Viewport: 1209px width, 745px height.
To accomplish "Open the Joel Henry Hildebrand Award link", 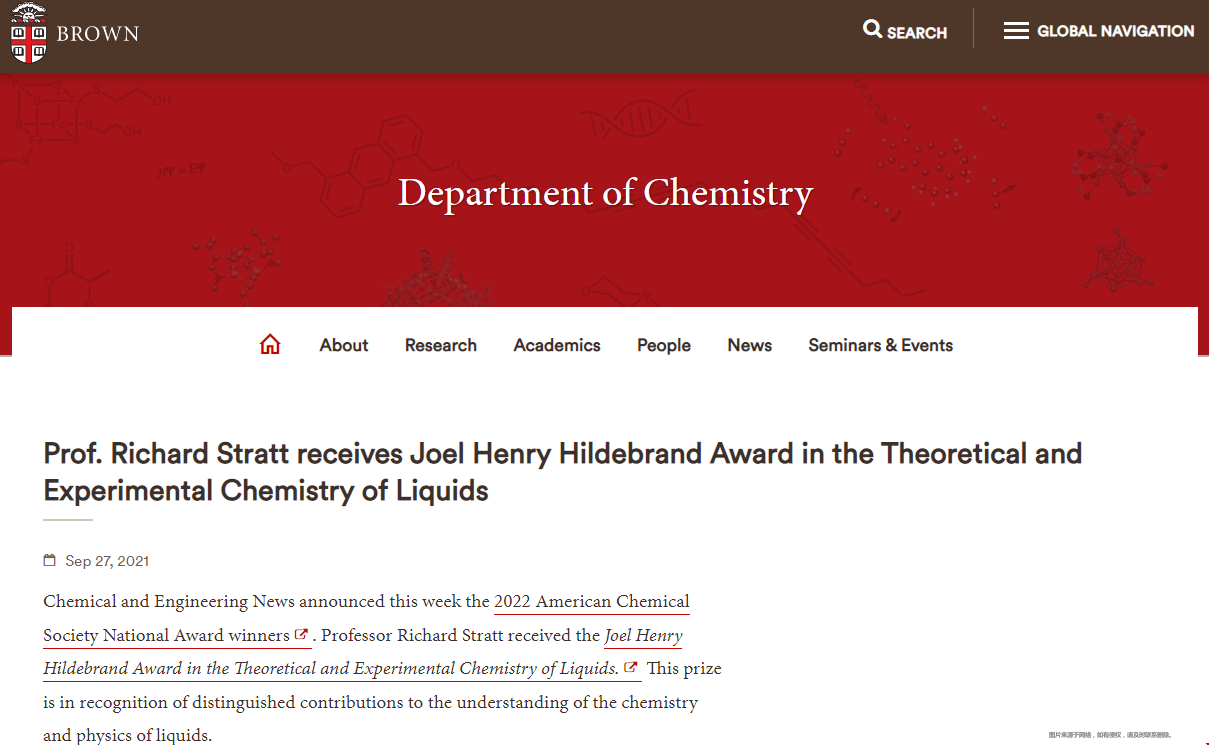I will point(643,636).
